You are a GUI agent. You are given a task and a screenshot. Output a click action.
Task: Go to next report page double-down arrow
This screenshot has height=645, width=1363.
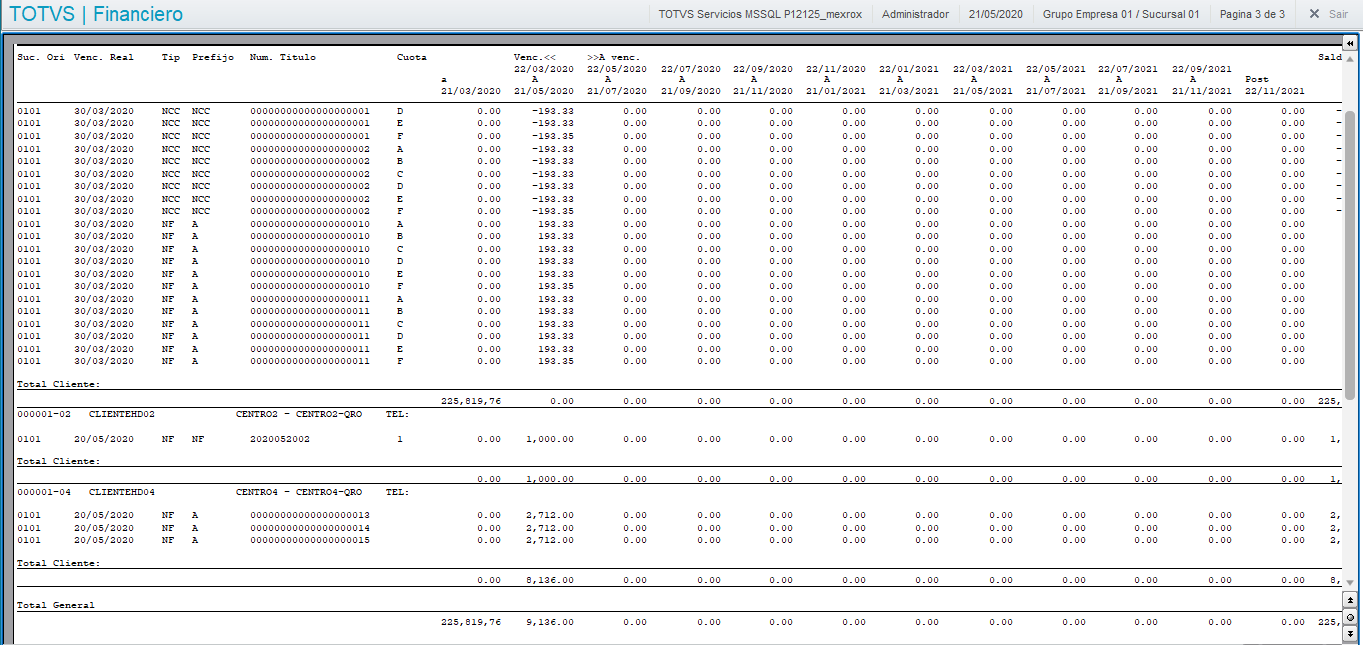1350,632
